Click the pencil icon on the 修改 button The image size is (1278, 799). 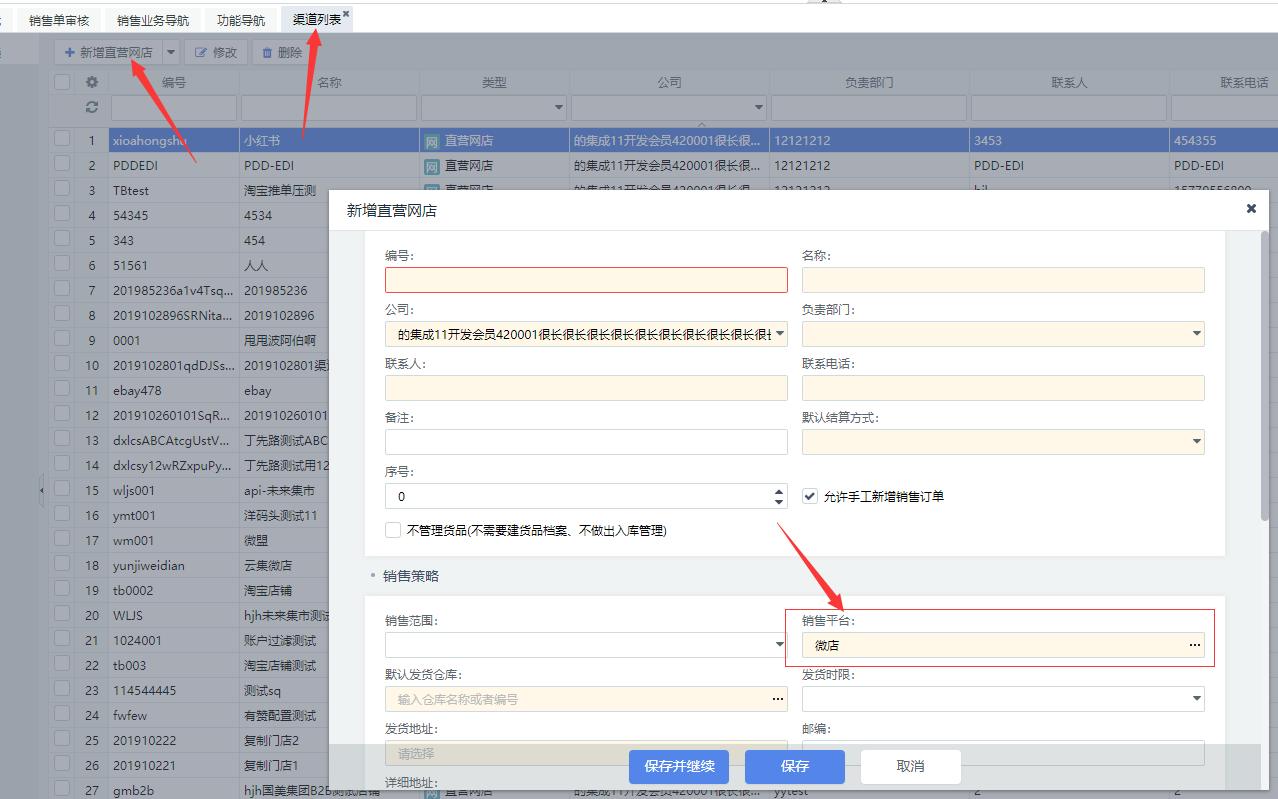pos(200,52)
